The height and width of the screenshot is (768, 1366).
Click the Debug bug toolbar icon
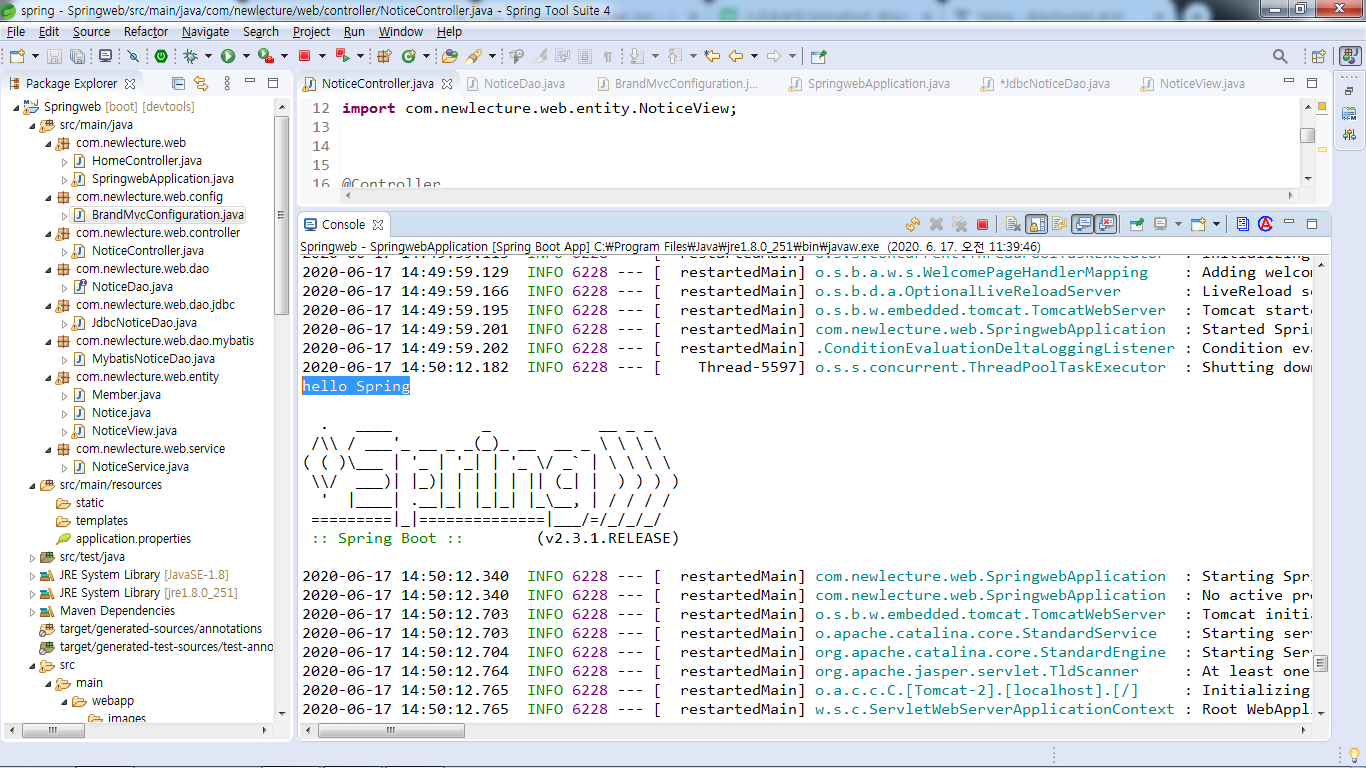point(190,56)
